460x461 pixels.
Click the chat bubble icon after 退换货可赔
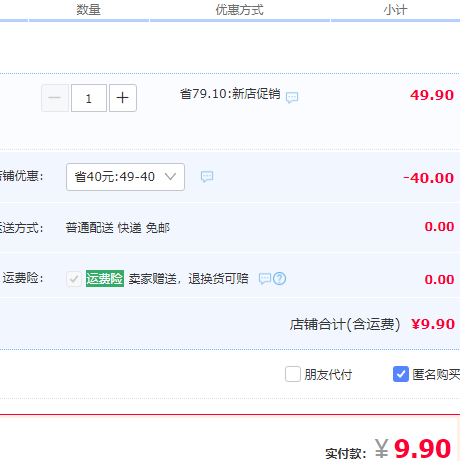tap(265, 278)
